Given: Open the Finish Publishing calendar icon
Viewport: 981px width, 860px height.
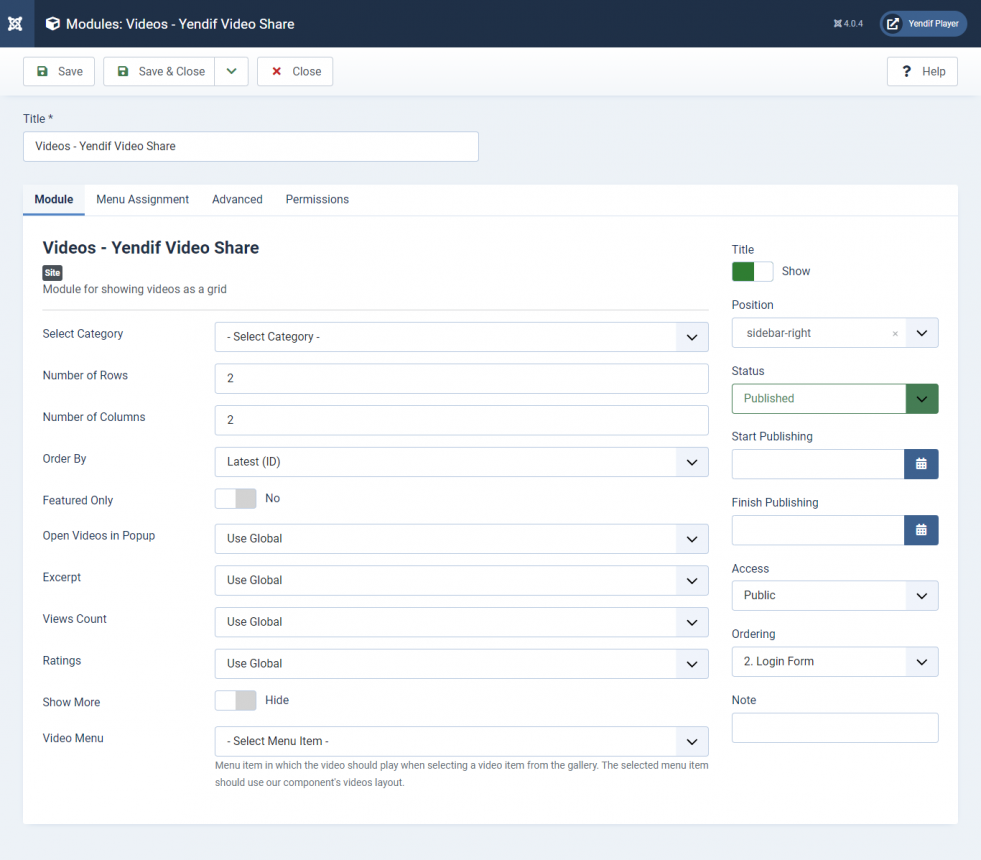Looking at the screenshot, I should 921,530.
